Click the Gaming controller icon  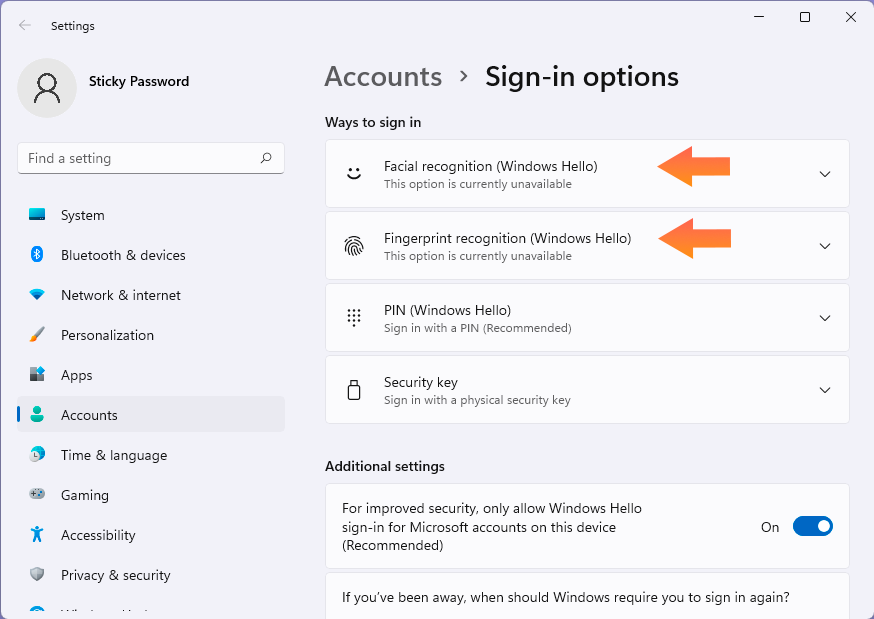(37, 494)
